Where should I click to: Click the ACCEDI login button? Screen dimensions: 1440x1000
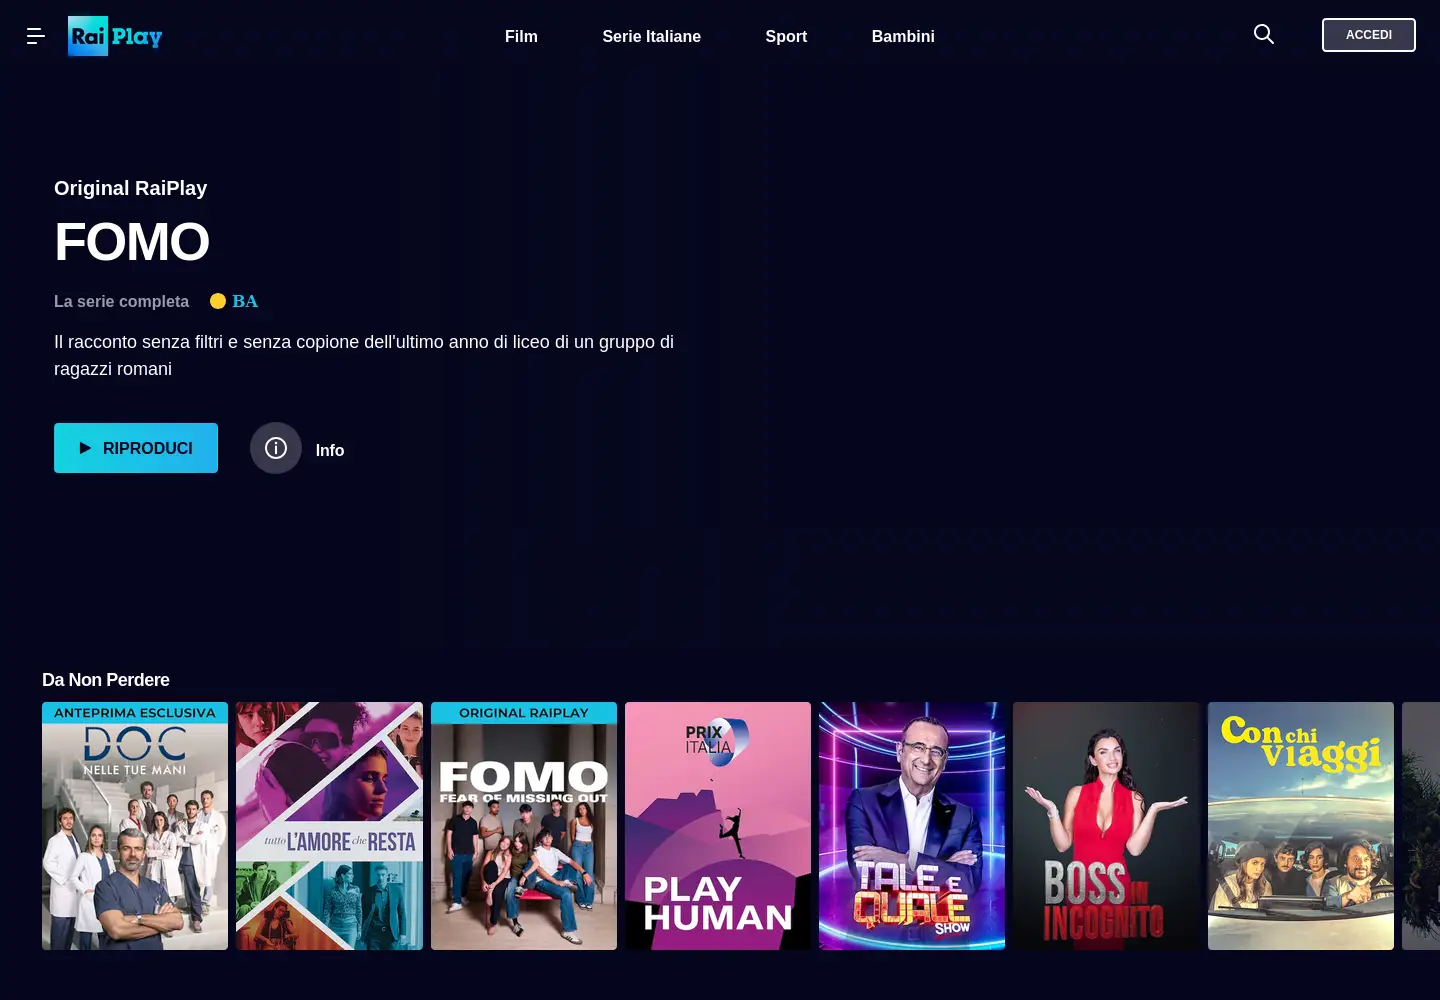point(1369,35)
